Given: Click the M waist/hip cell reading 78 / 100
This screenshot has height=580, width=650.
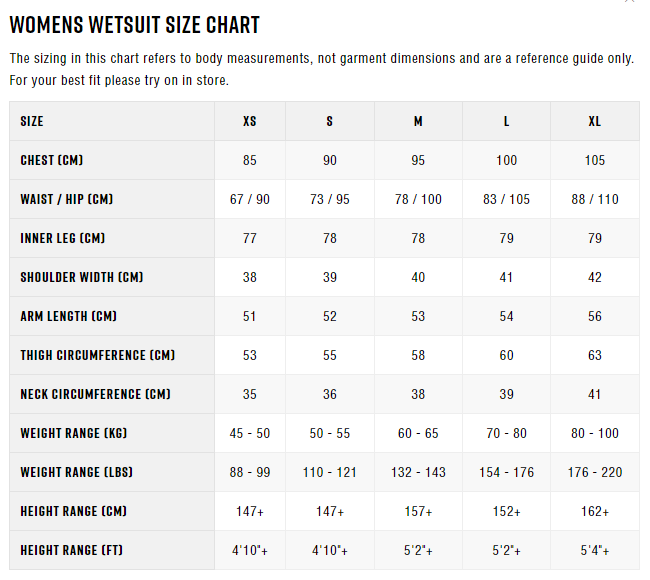Looking at the screenshot, I should [418, 199].
